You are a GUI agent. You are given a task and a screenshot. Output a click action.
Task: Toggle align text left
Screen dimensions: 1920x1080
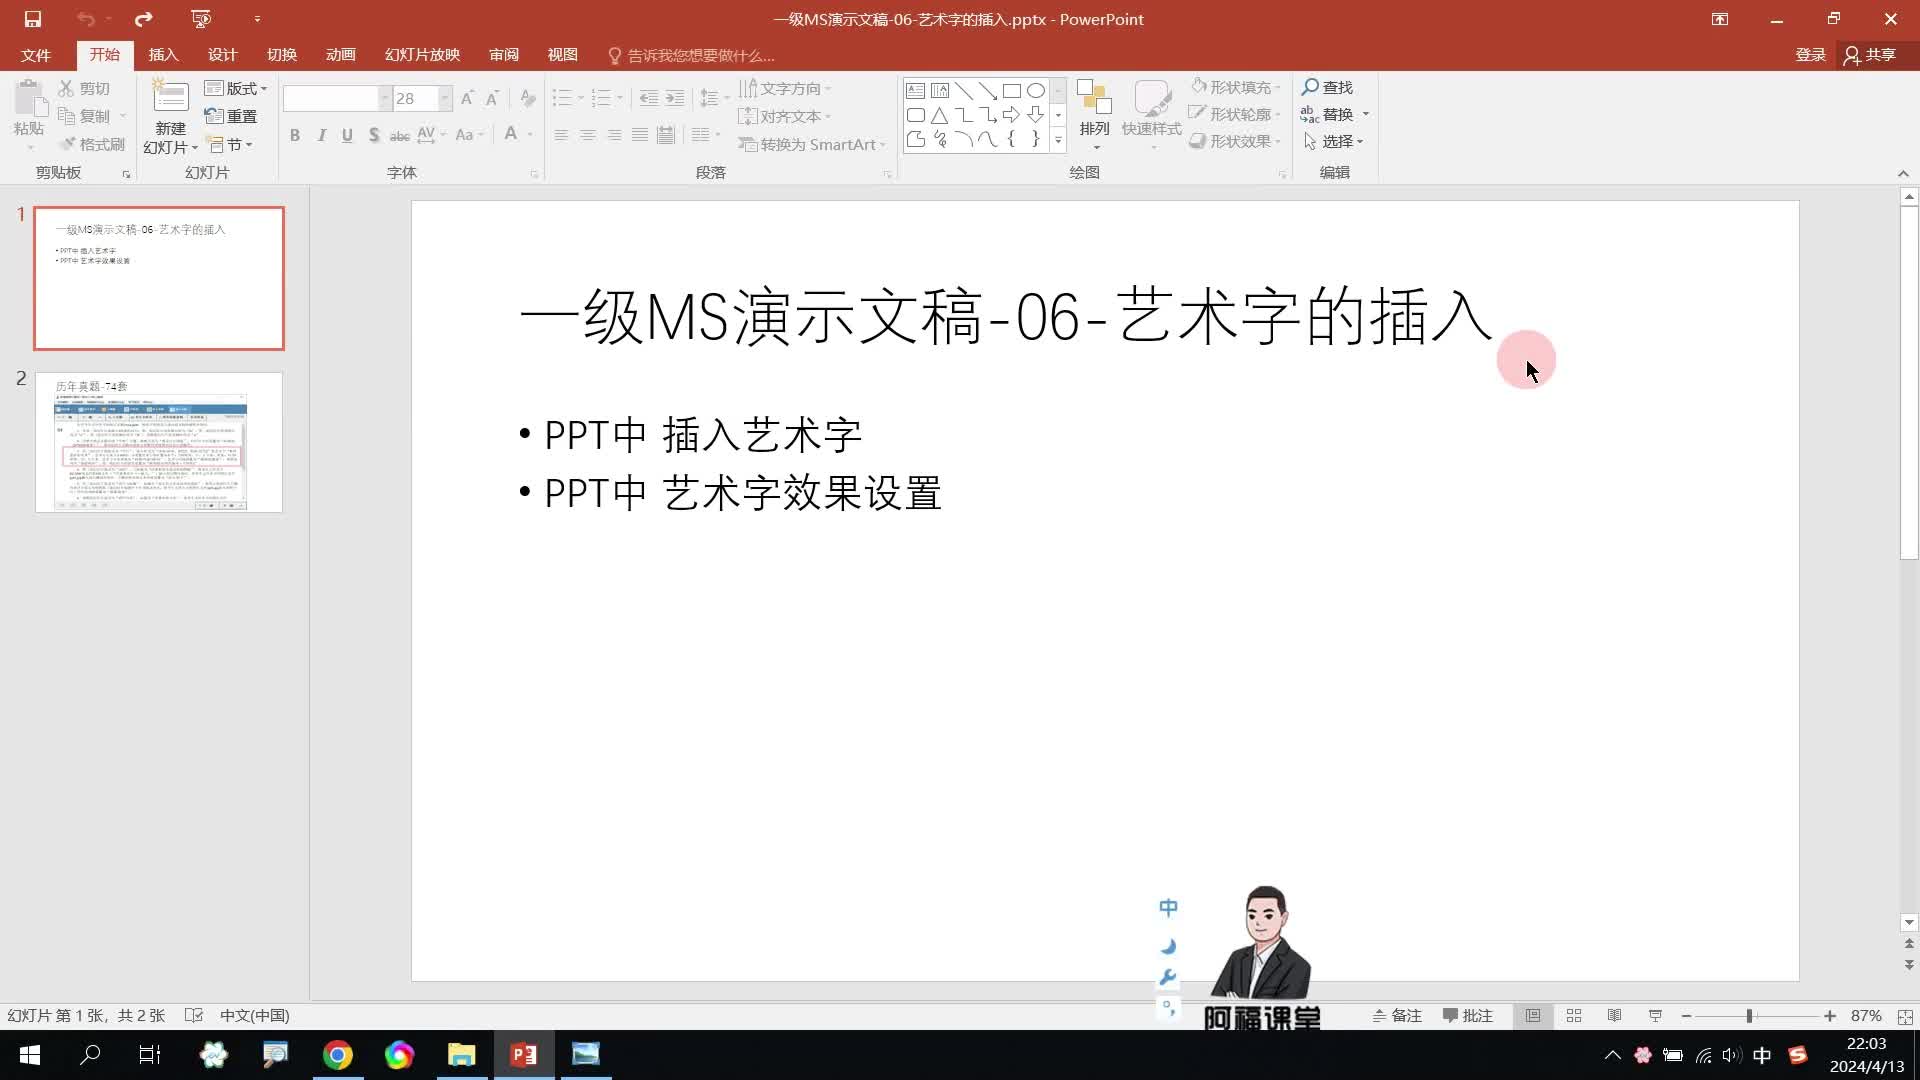tap(561, 135)
